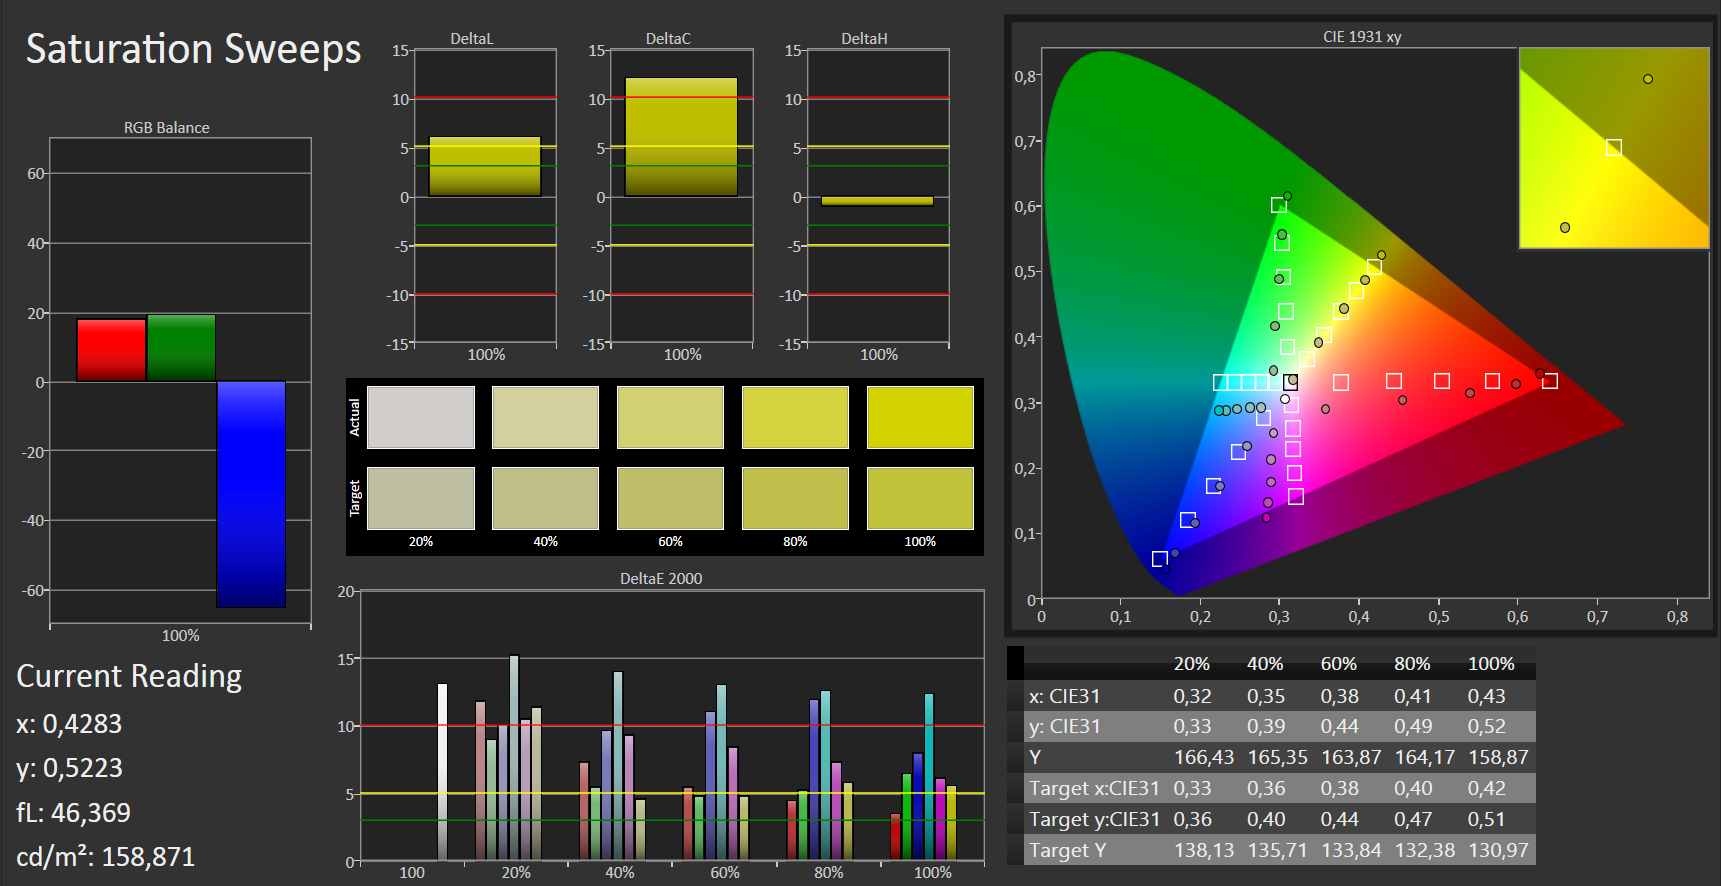Viewport: 1721px width, 886px height.
Task: Click the white 100 bar in DeltaE 2000
Action: (442, 772)
